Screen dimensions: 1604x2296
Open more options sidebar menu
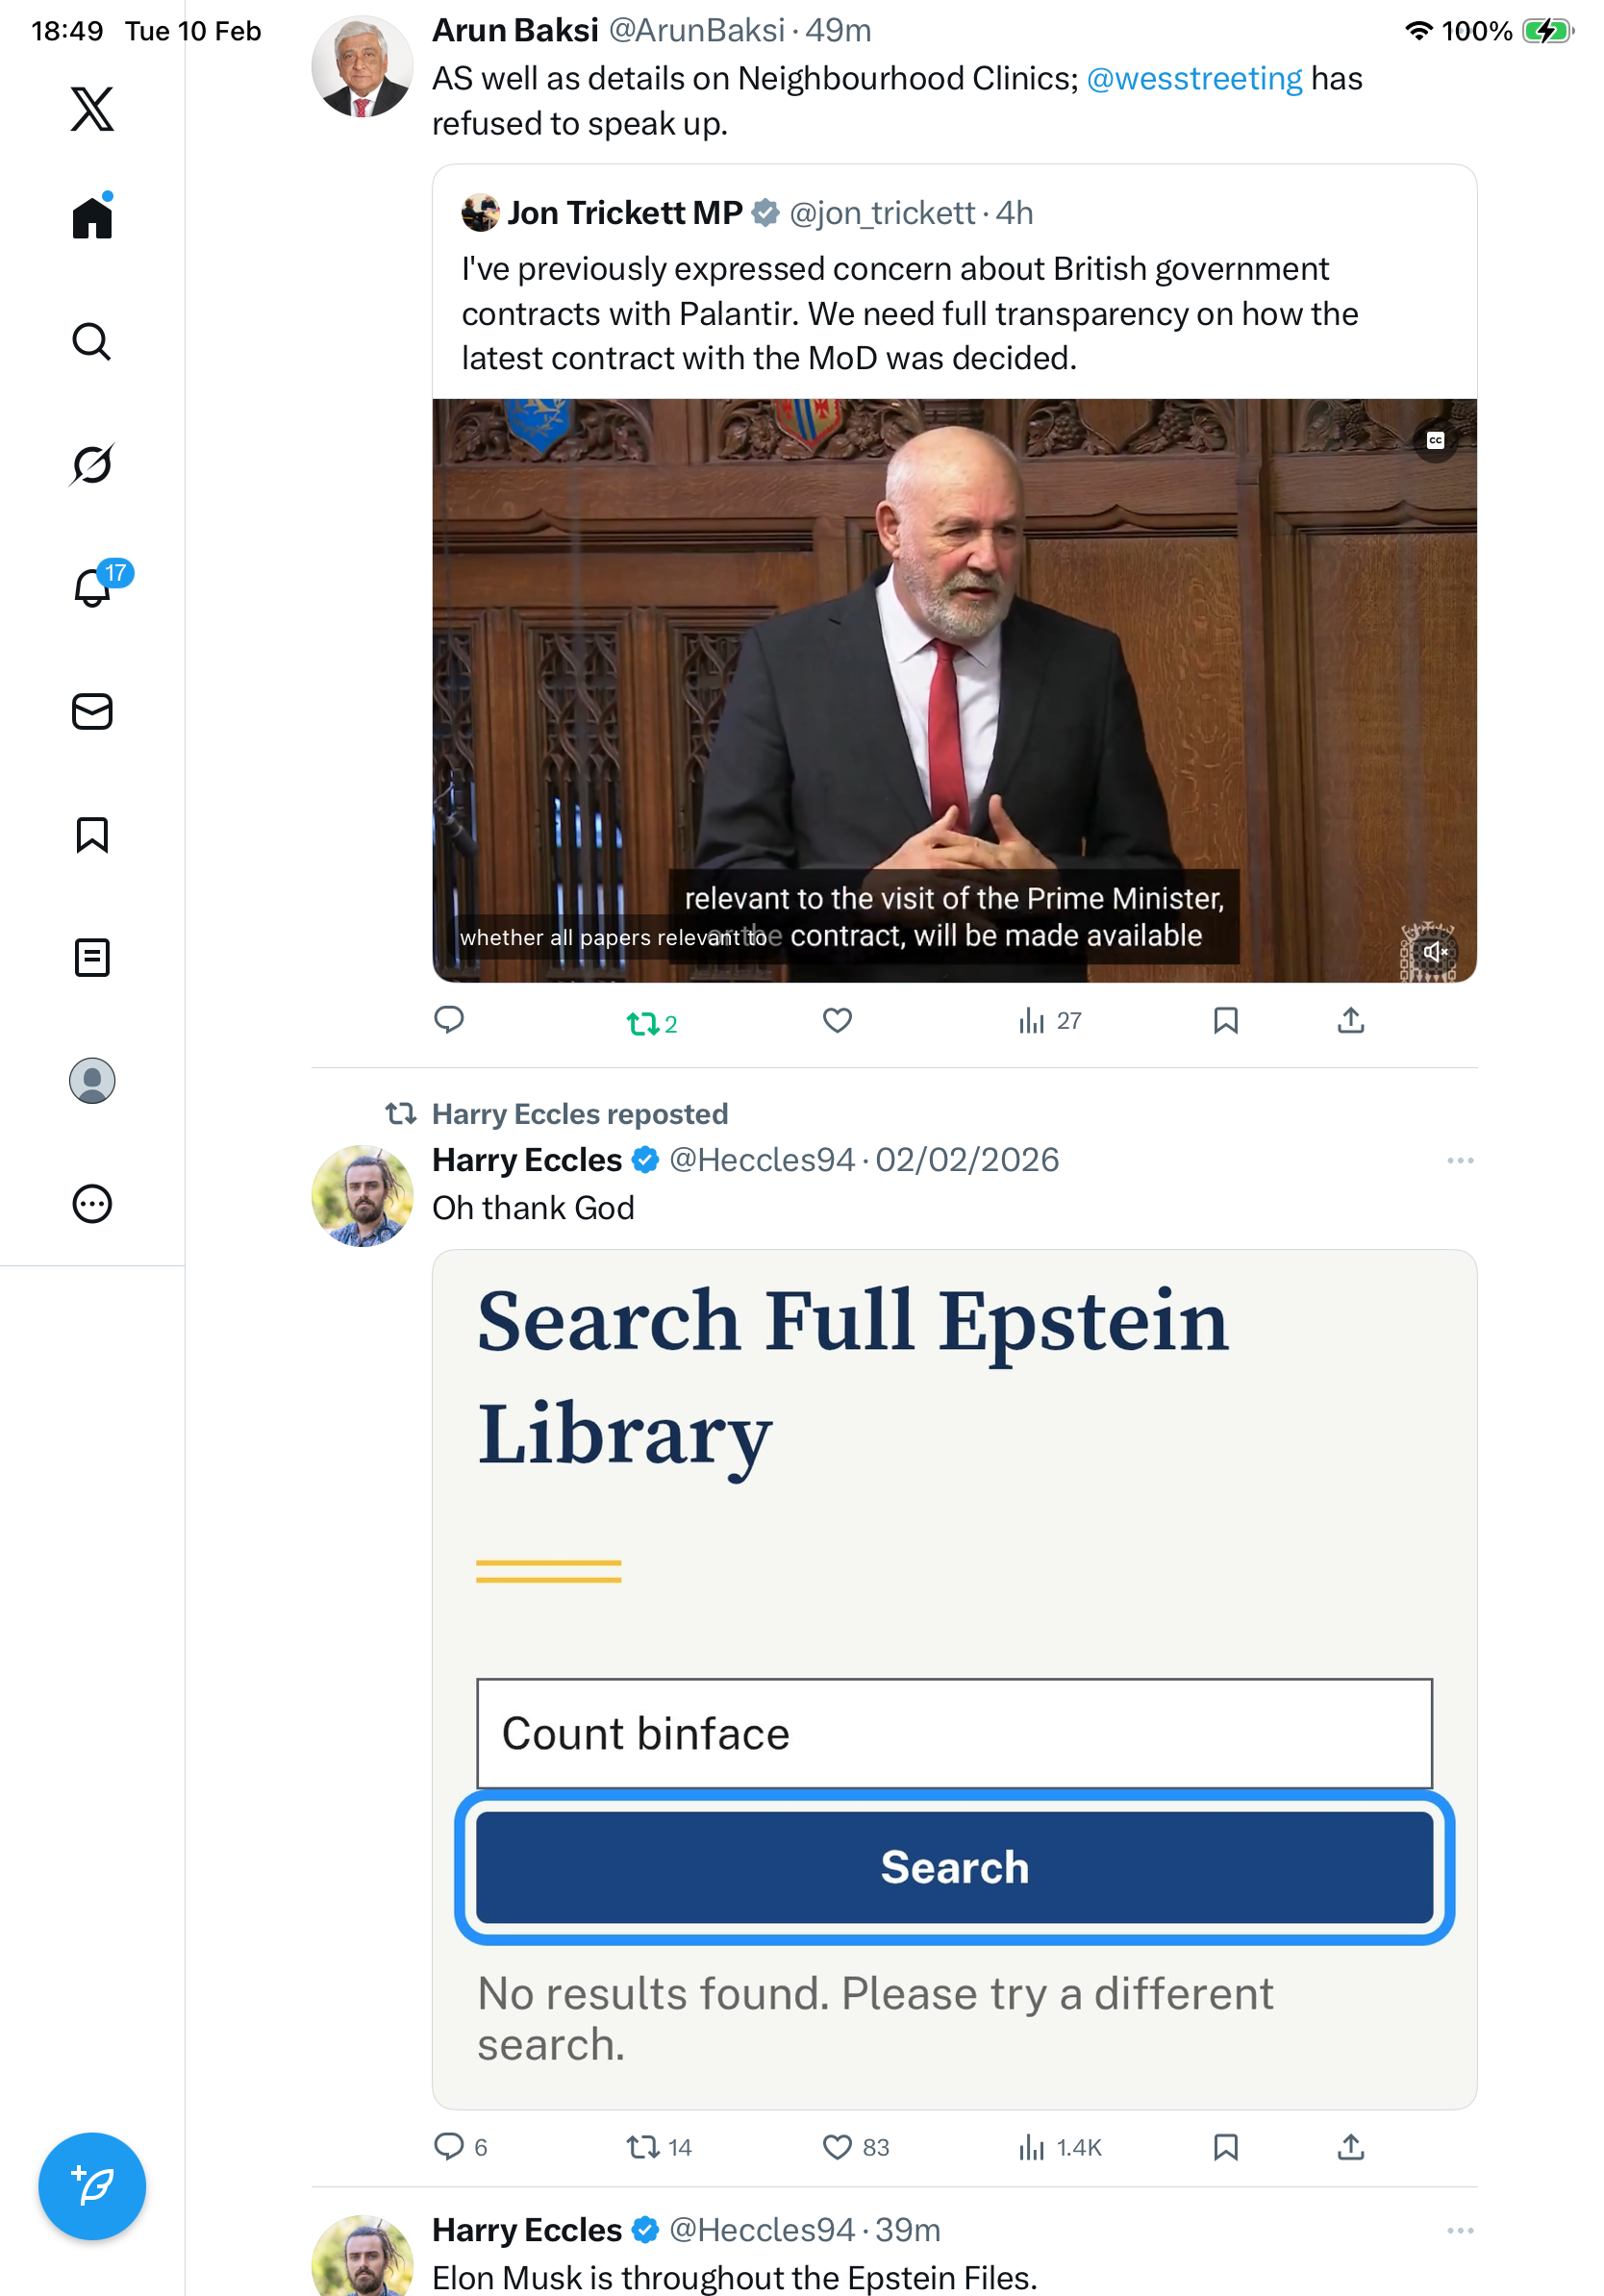click(92, 1203)
